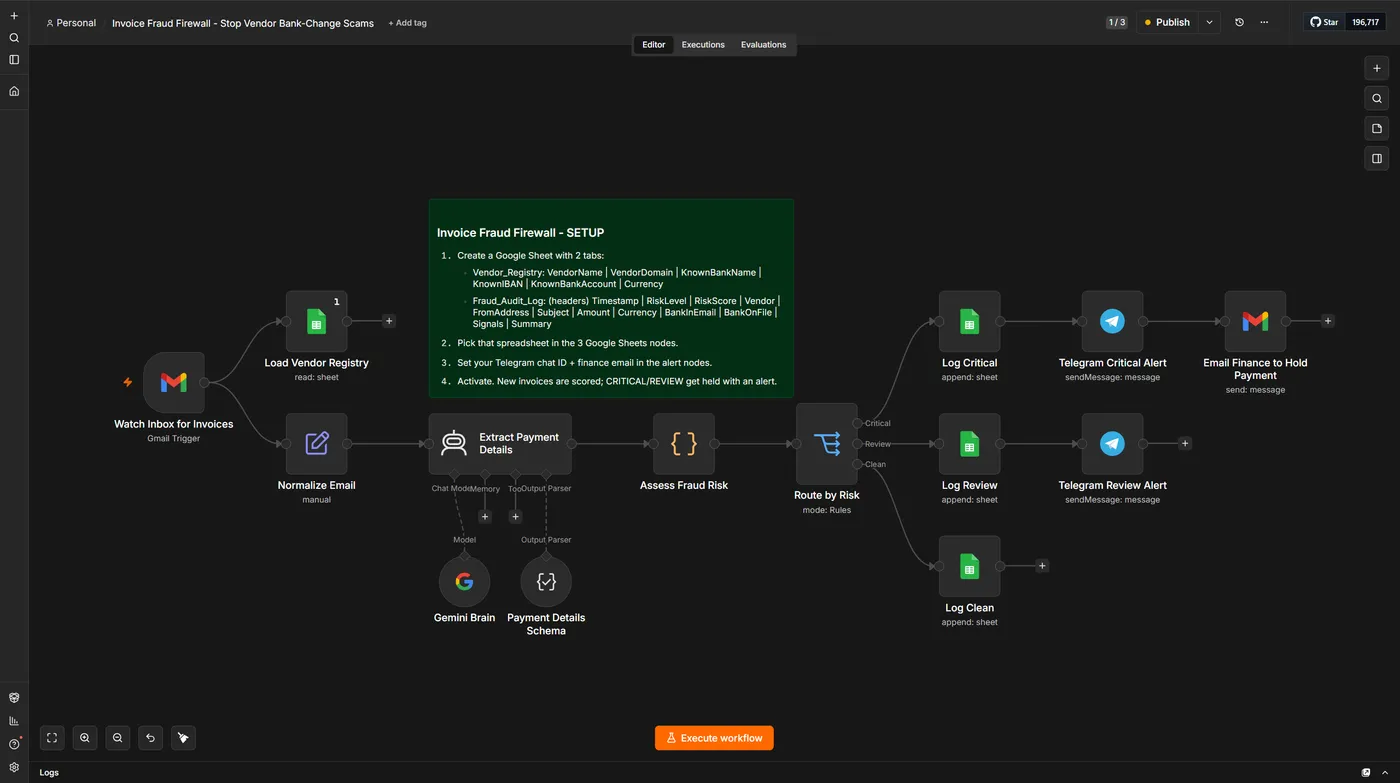The width and height of the screenshot is (1400, 783).
Task: Open the Log Review sheets node
Action: tap(969, 443)
